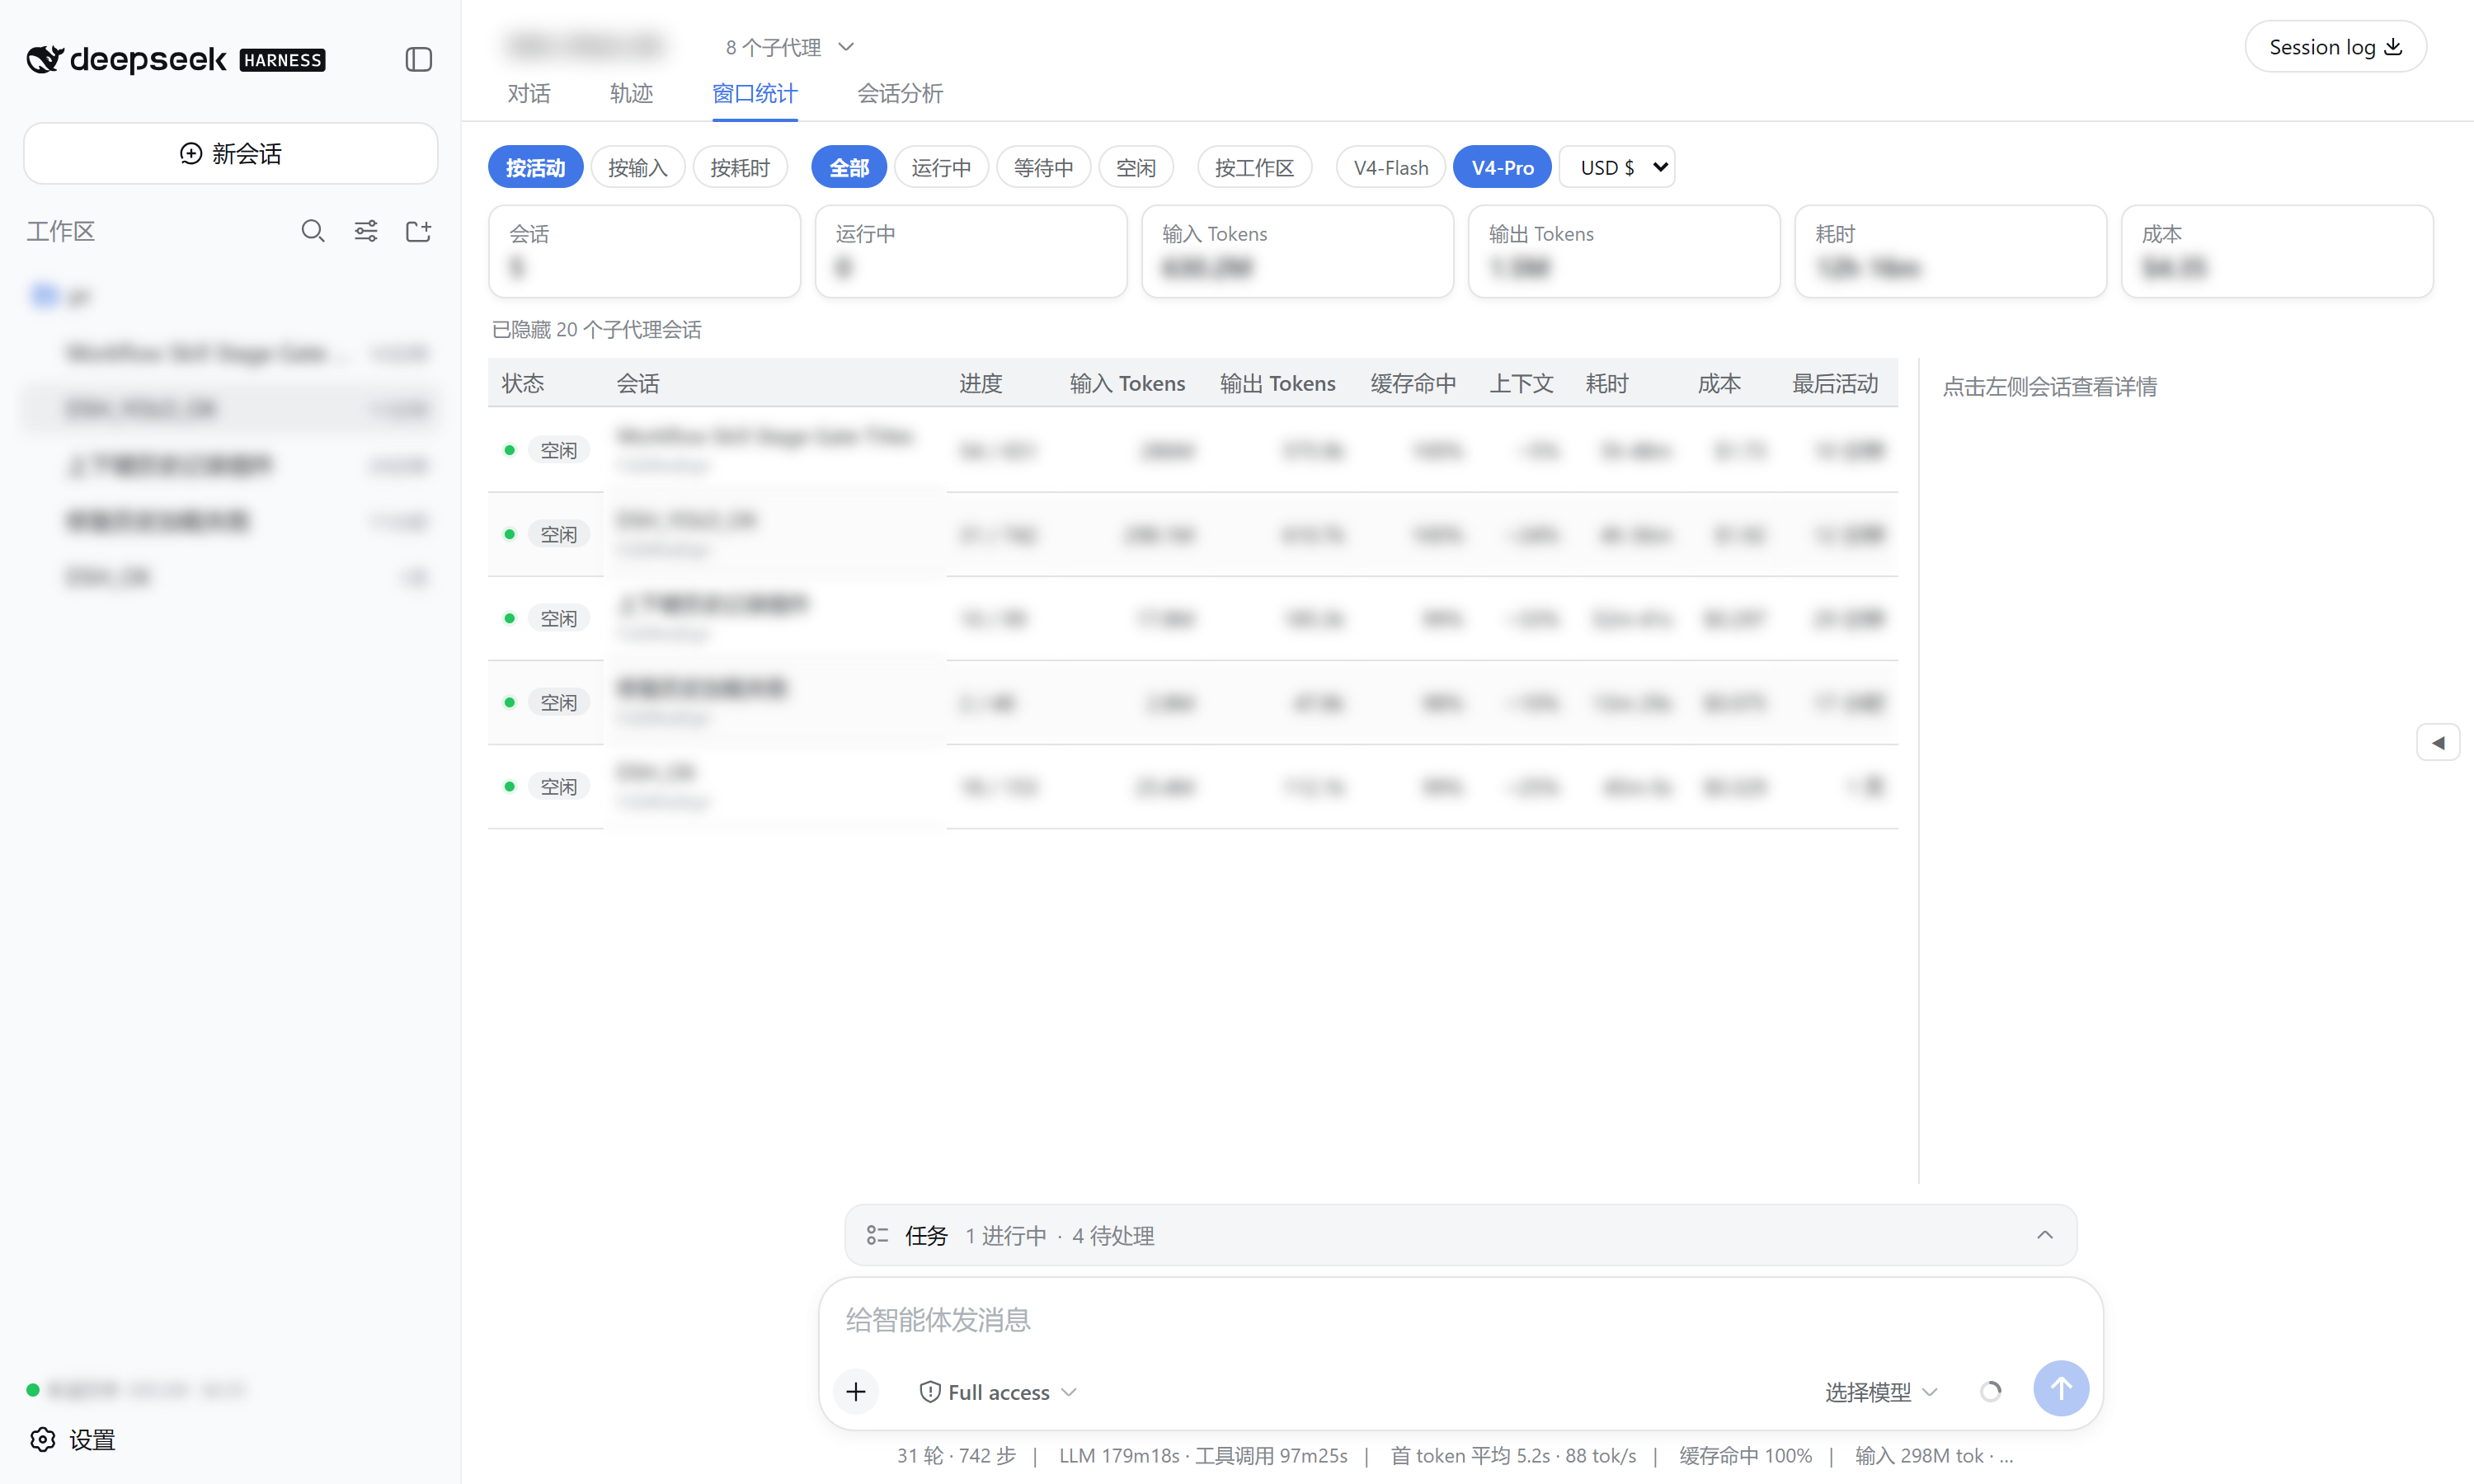Collapse the sidebar panel icon
The width and height of the screenshot is (2474, 1484).
point(418,60)
